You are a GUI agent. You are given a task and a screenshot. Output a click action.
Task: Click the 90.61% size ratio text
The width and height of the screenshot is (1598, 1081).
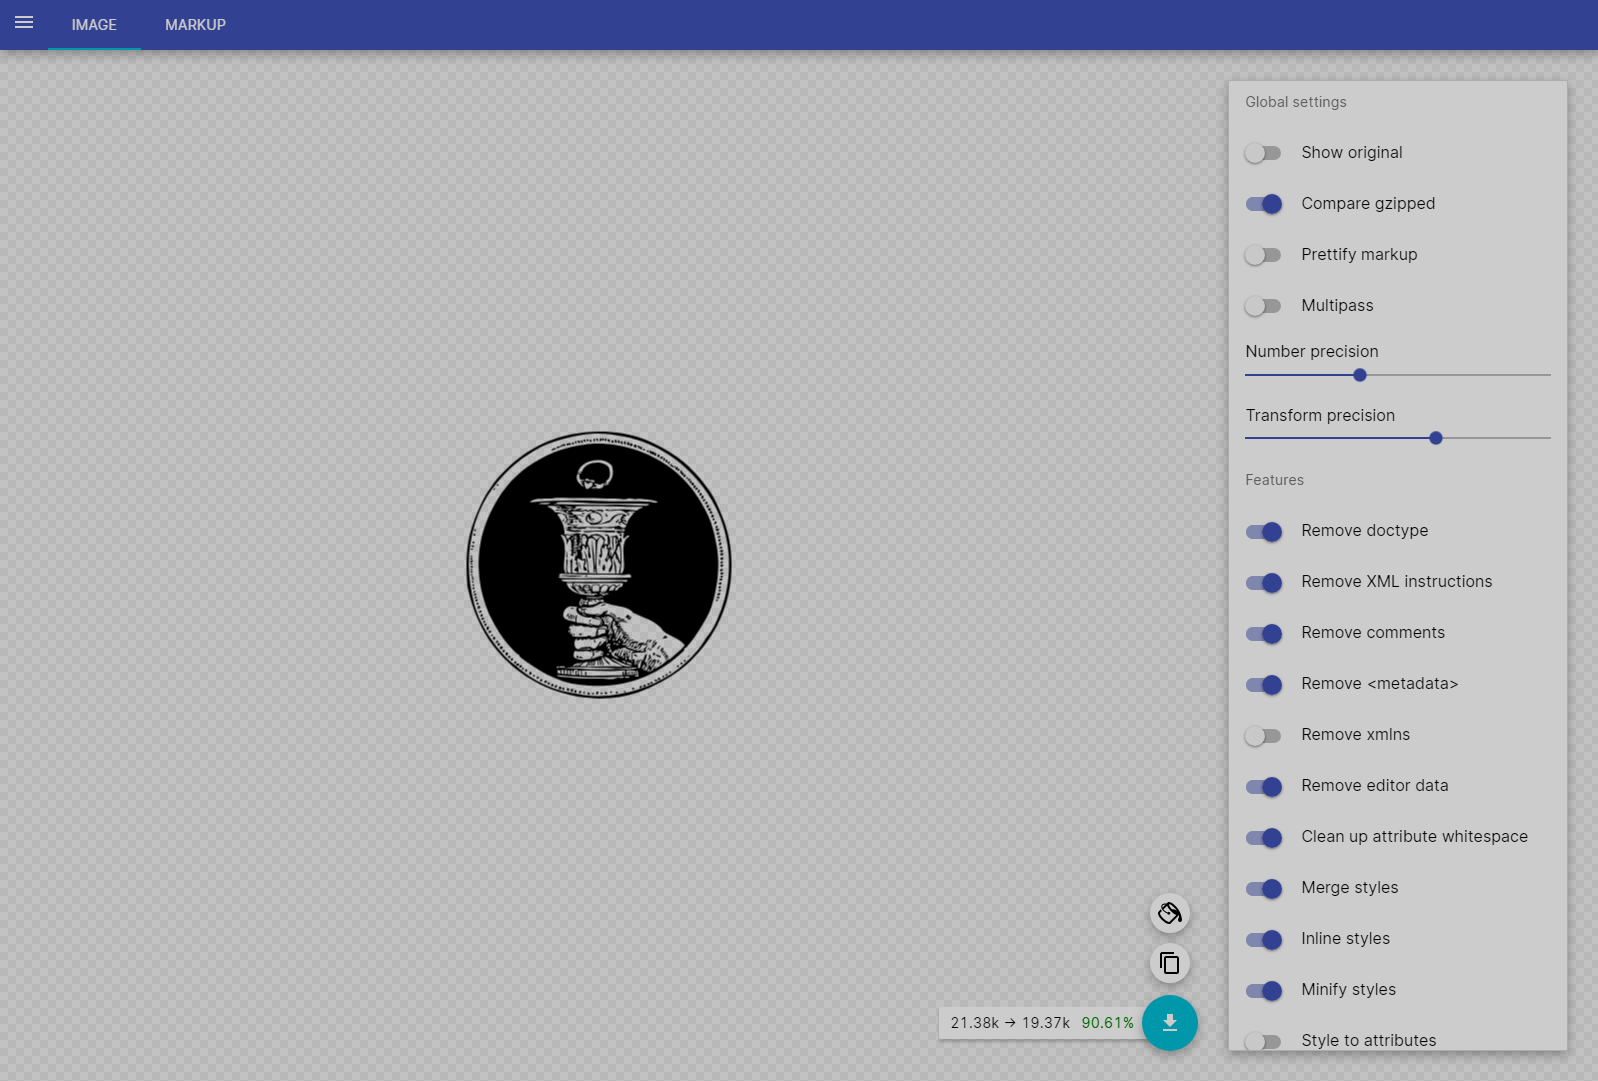[1107, 1023]
